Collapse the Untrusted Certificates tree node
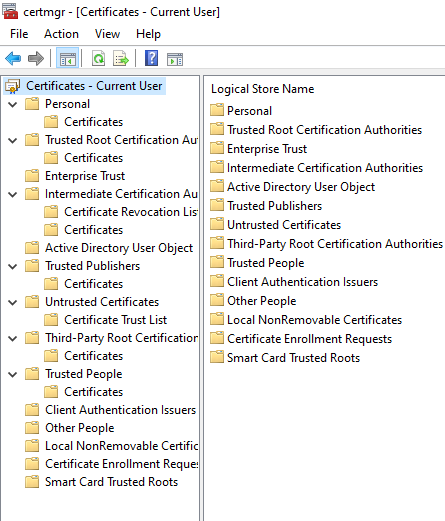The width and height of the screenshot is (445, 521). 13,302
